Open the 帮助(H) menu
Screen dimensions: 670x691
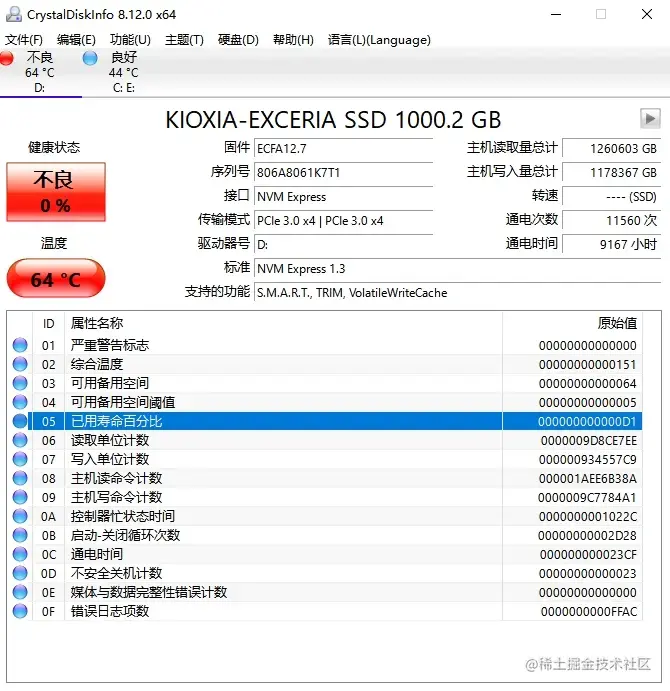[x=293, y=40]
